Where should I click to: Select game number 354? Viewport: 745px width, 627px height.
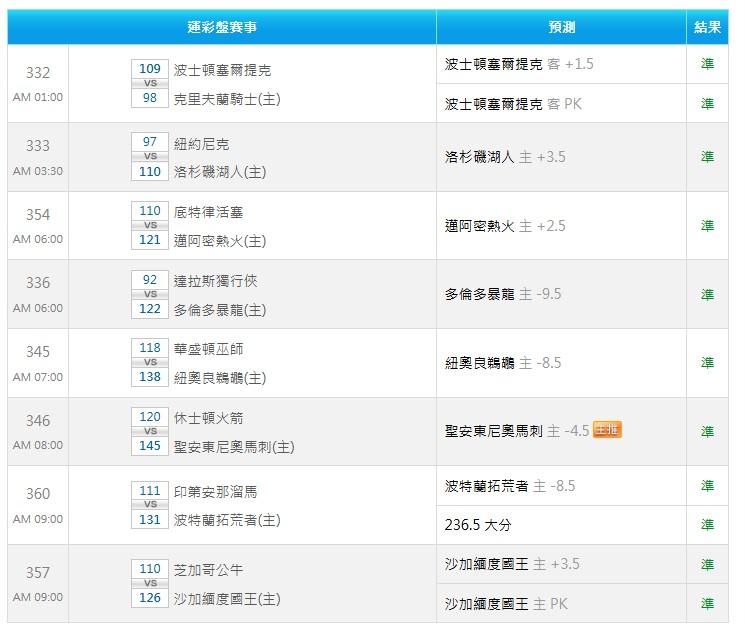pos(38,215)
